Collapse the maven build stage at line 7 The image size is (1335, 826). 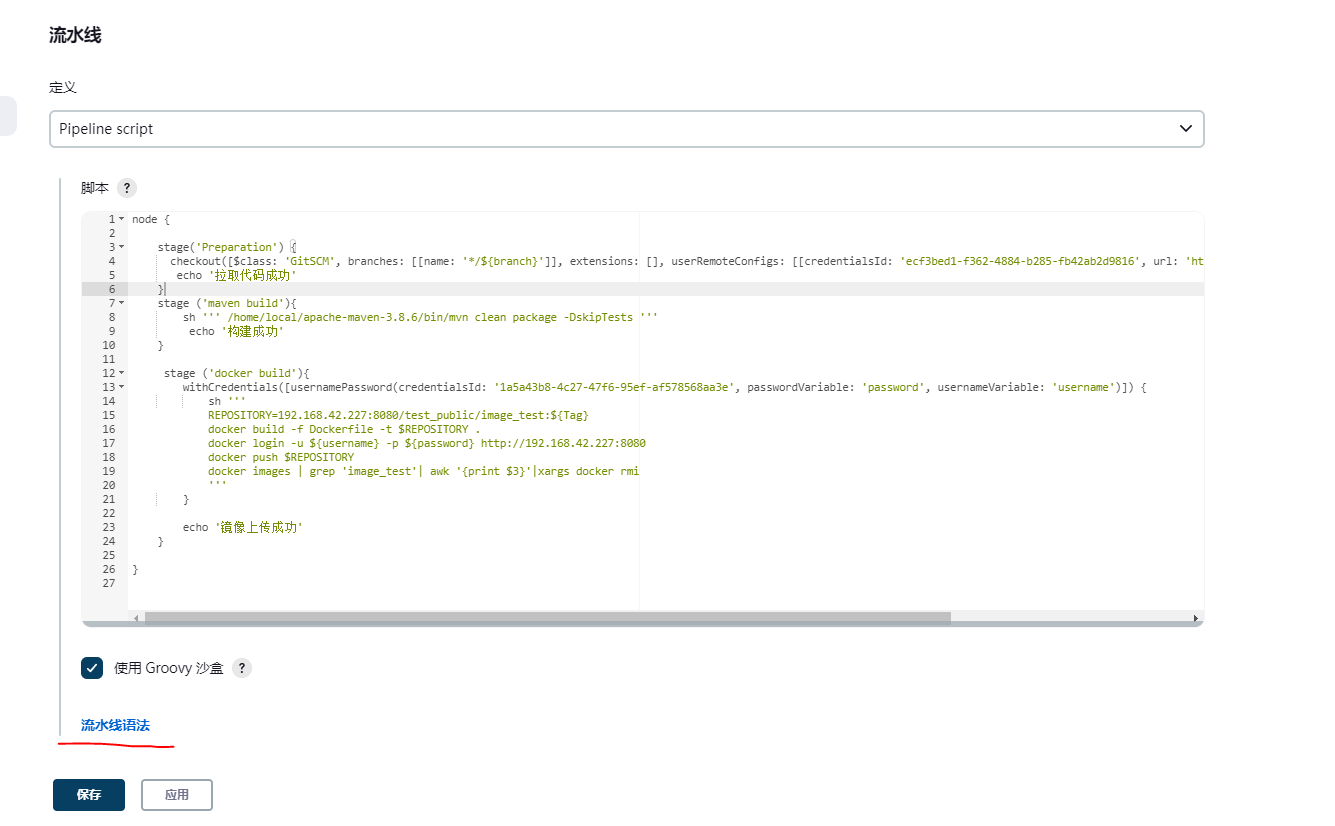[122, 303]
